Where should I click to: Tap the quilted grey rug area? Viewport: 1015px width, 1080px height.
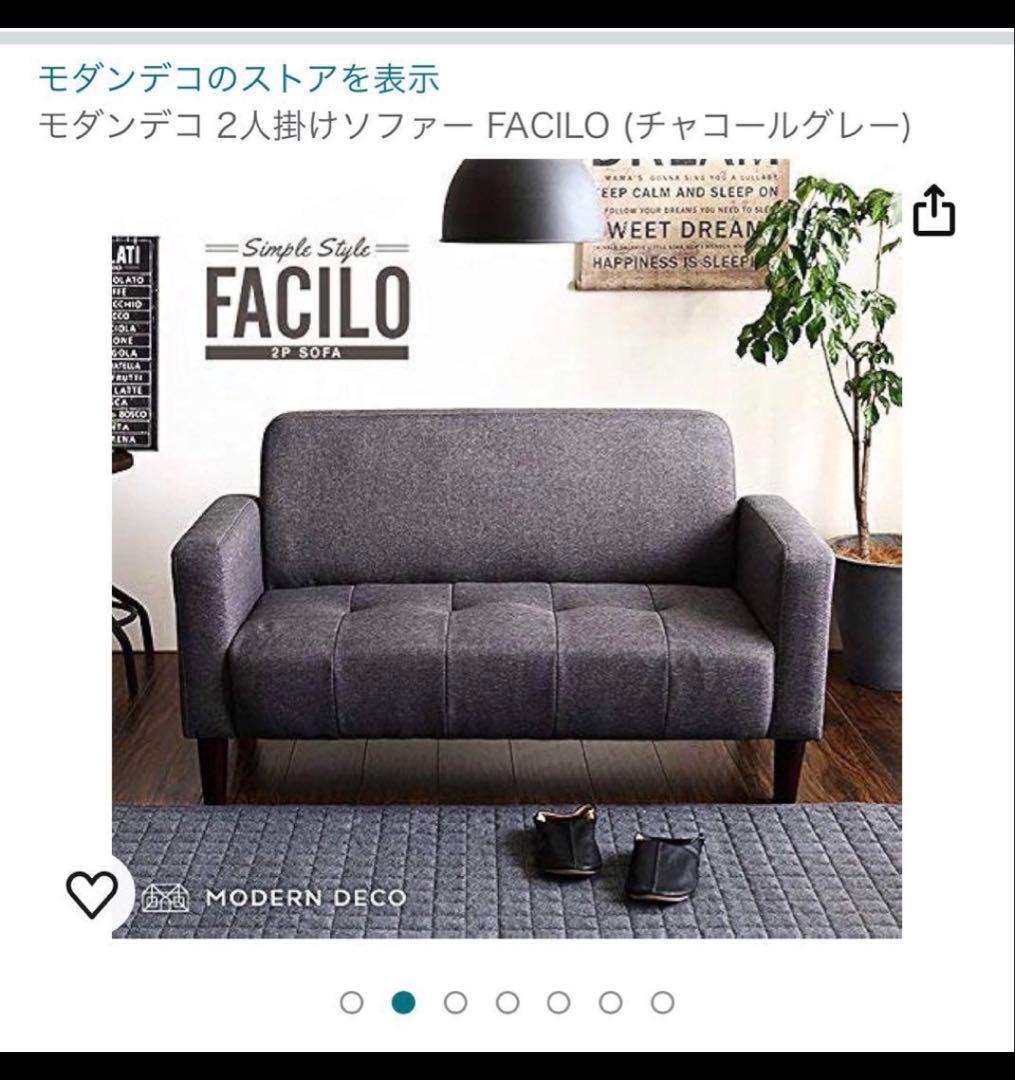507,871
